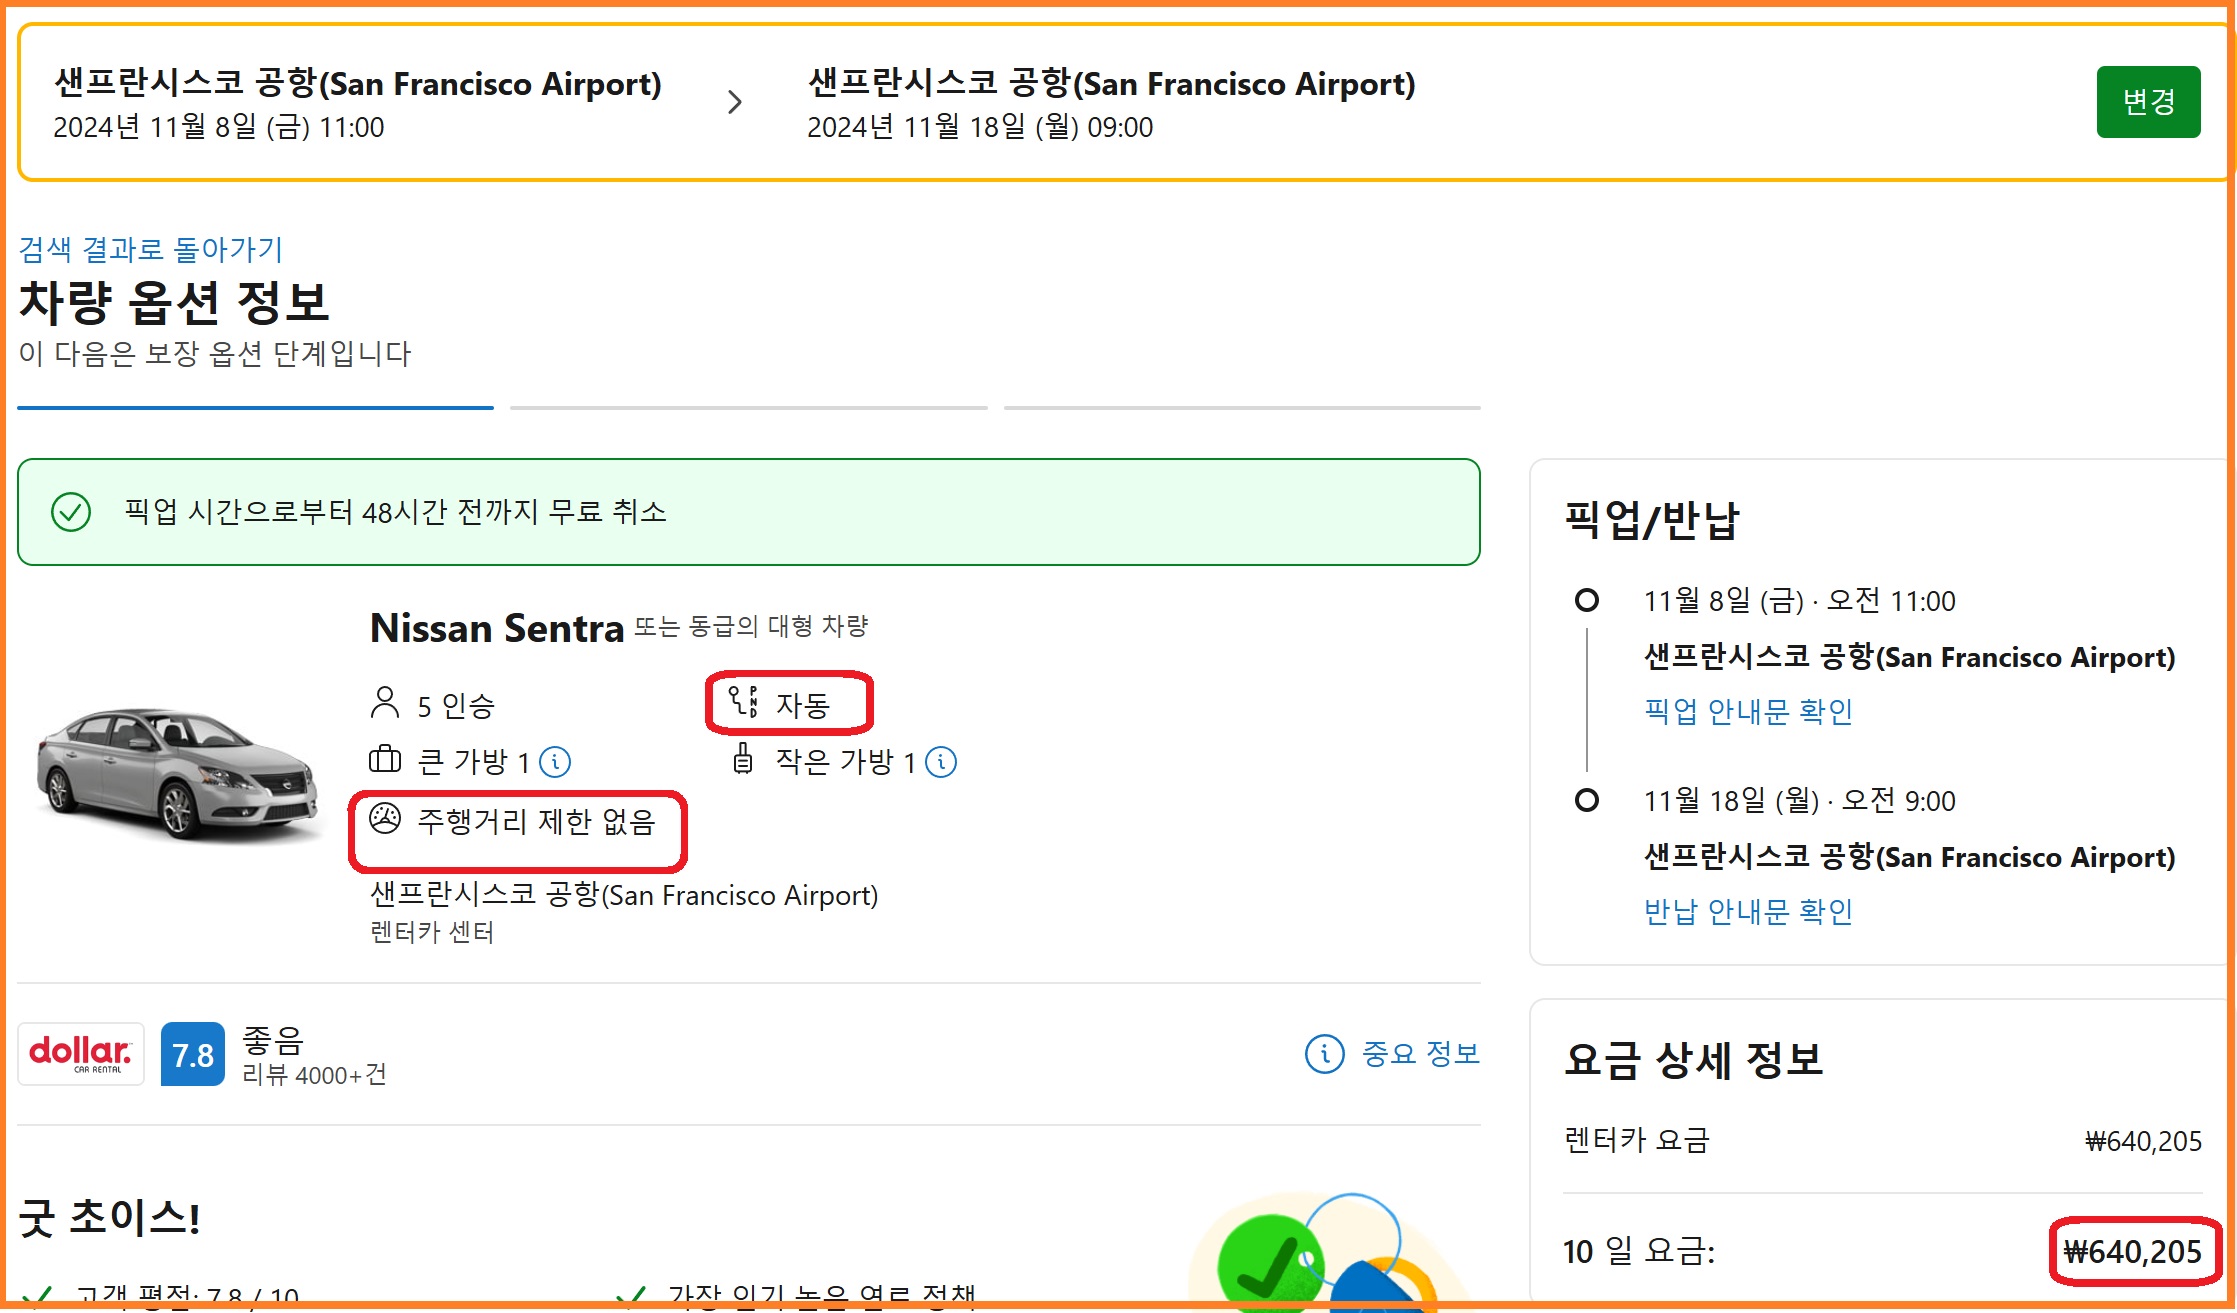Click the 픽업 시간으로부터 48시간 전까지 무료 취소 text
This screenshot has width=2237, height=1313.
pyautogui.click(x=395, y=512)
